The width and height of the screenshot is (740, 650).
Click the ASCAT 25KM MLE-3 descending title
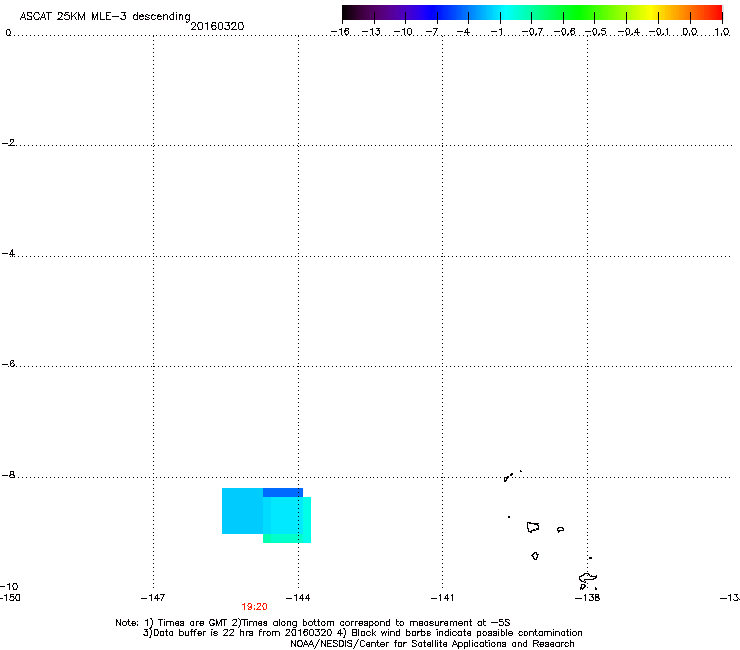105,17
